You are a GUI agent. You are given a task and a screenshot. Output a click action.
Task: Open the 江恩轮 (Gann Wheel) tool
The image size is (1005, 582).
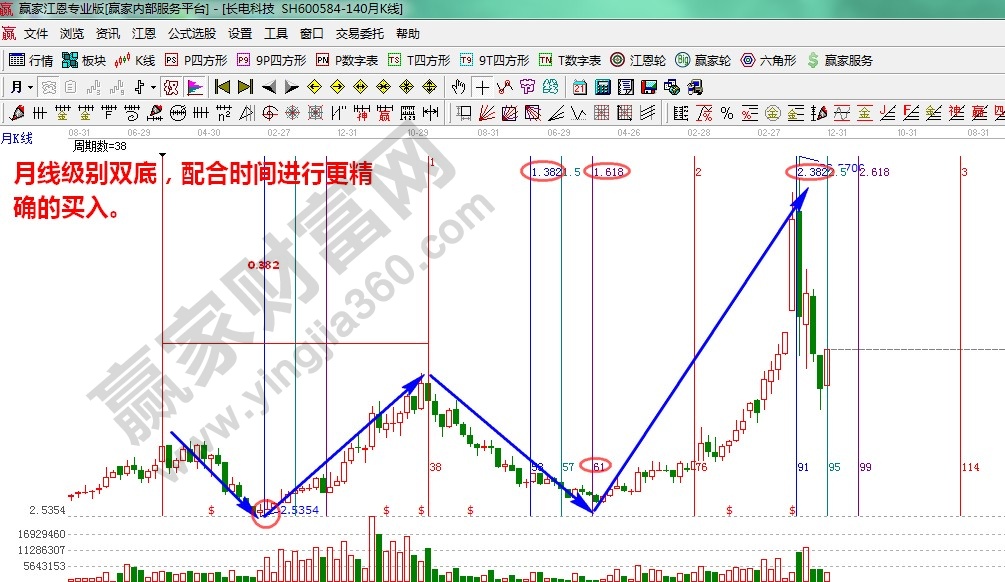640,59
